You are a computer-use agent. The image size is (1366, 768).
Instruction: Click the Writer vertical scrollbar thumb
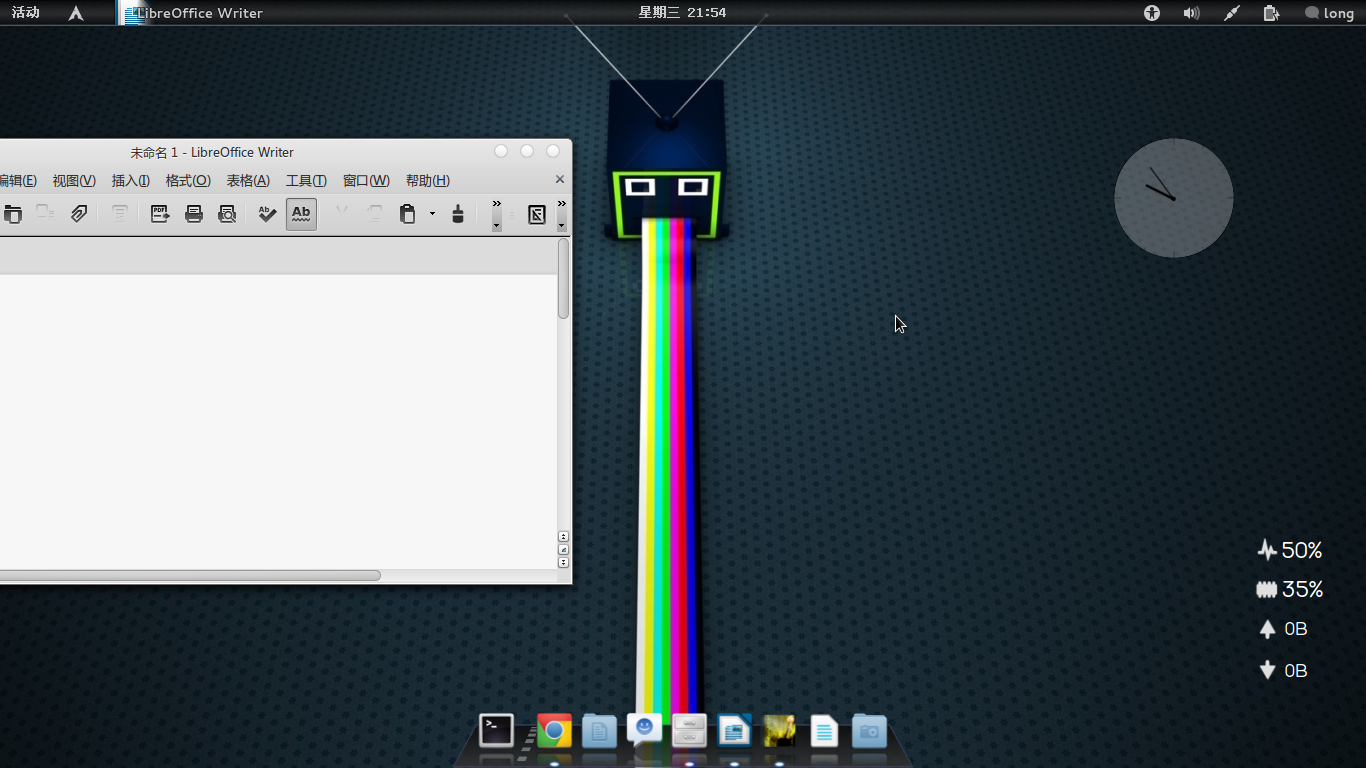(564, 279)
